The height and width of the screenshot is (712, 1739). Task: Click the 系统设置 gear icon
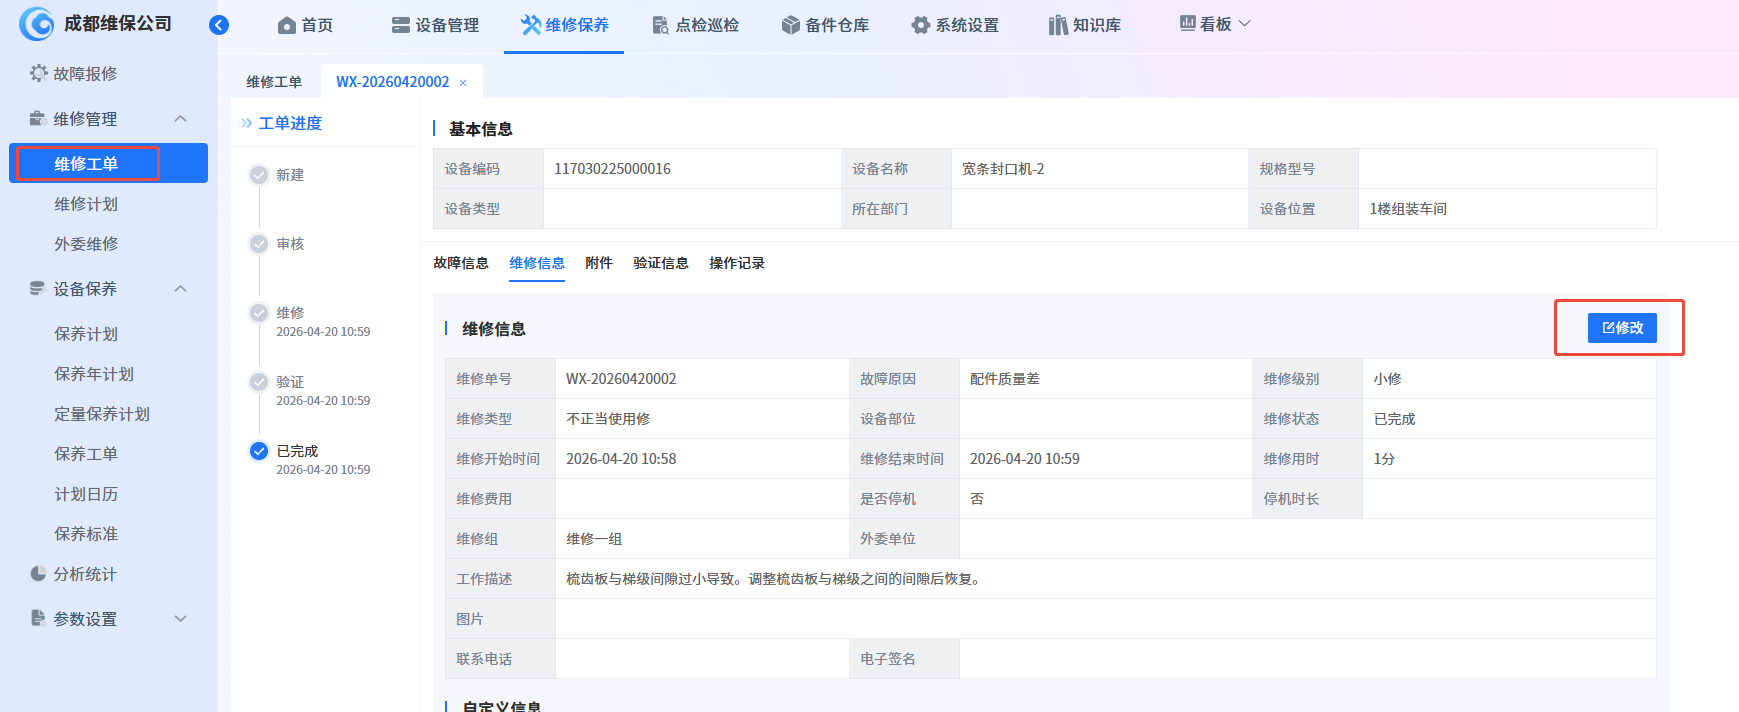tap(921, 25)
